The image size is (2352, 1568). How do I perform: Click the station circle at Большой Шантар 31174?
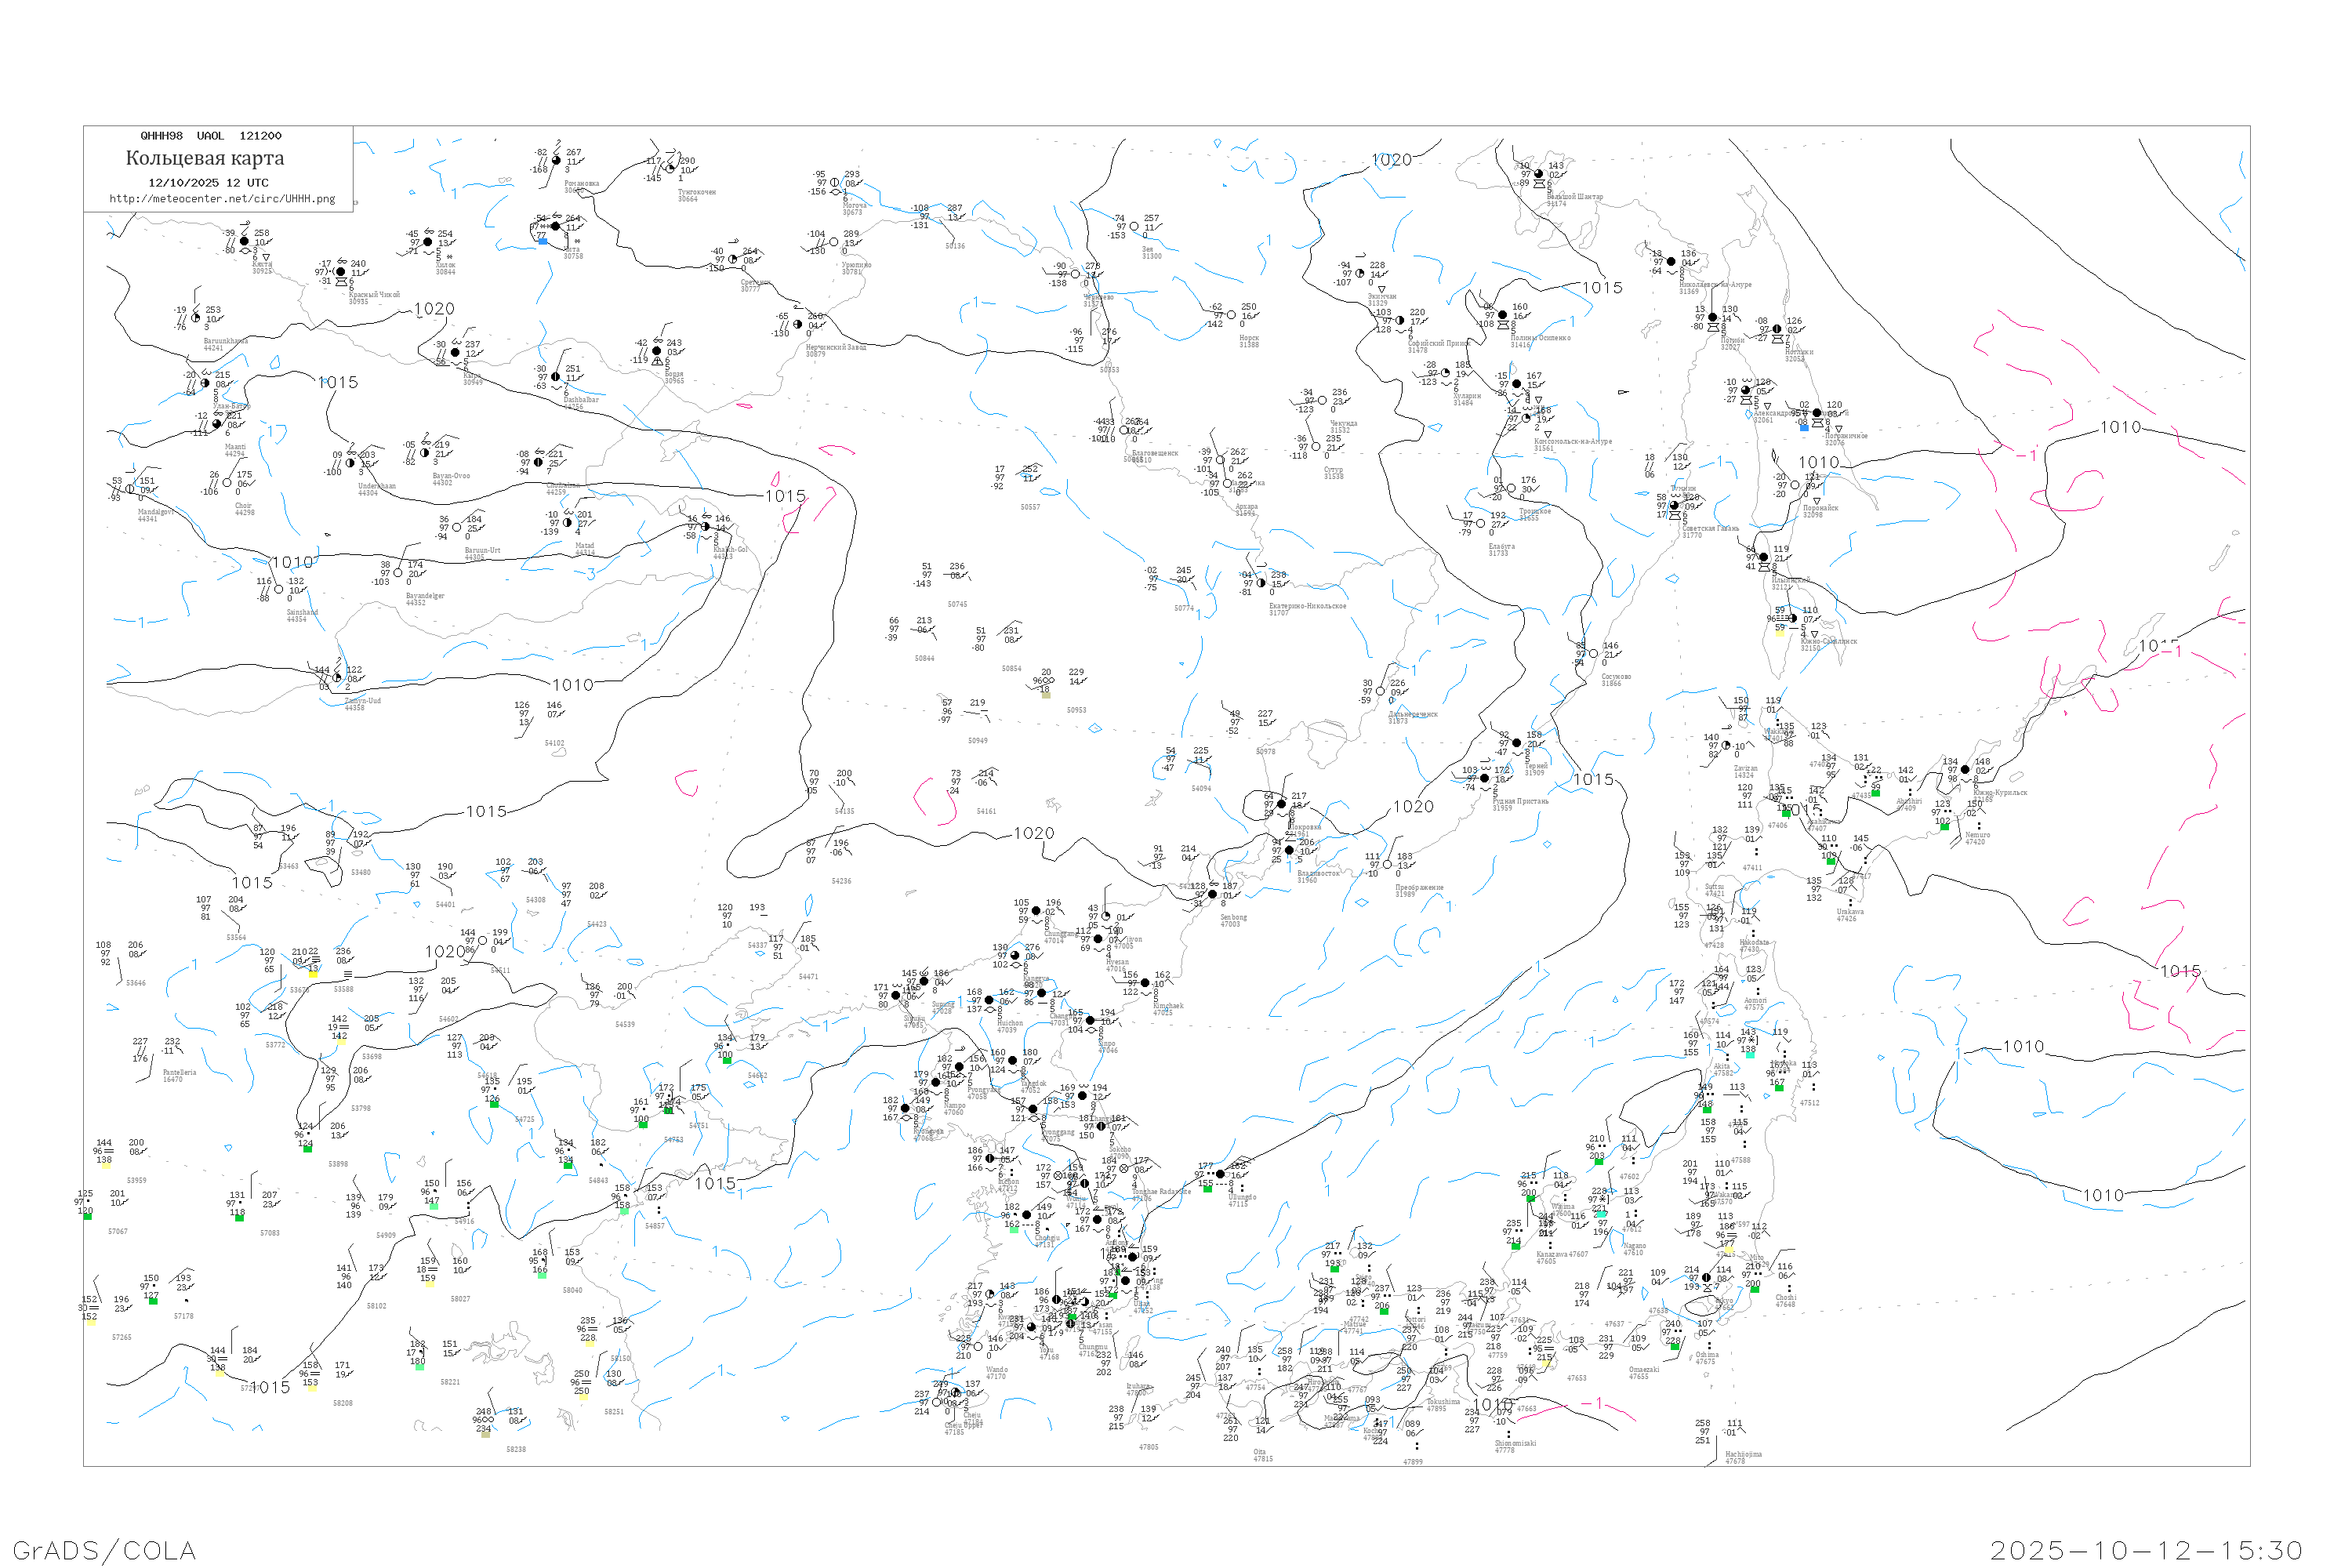(x=1539, y=174)
